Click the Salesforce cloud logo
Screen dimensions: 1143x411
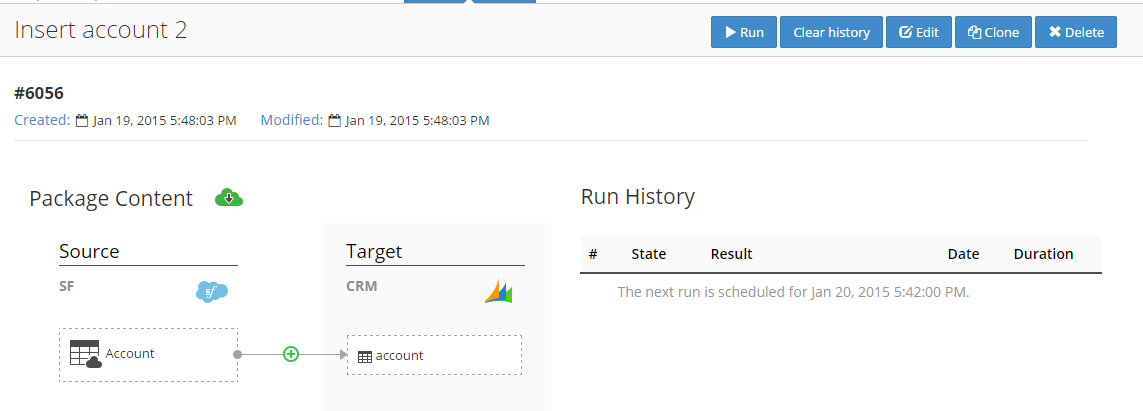coord(212,292)
